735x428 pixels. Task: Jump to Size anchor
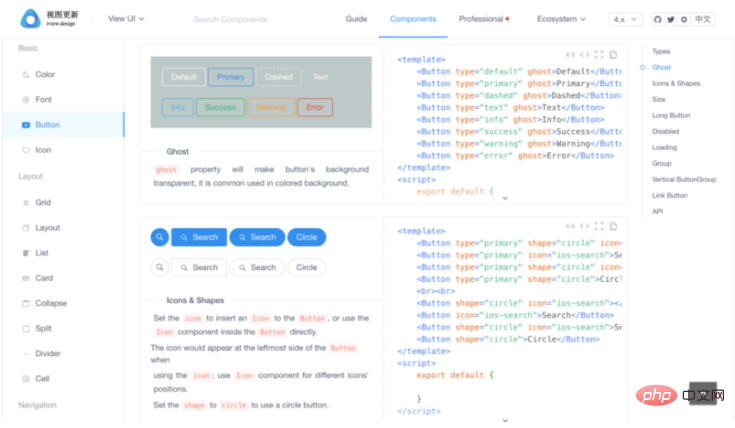click(658, 99)
